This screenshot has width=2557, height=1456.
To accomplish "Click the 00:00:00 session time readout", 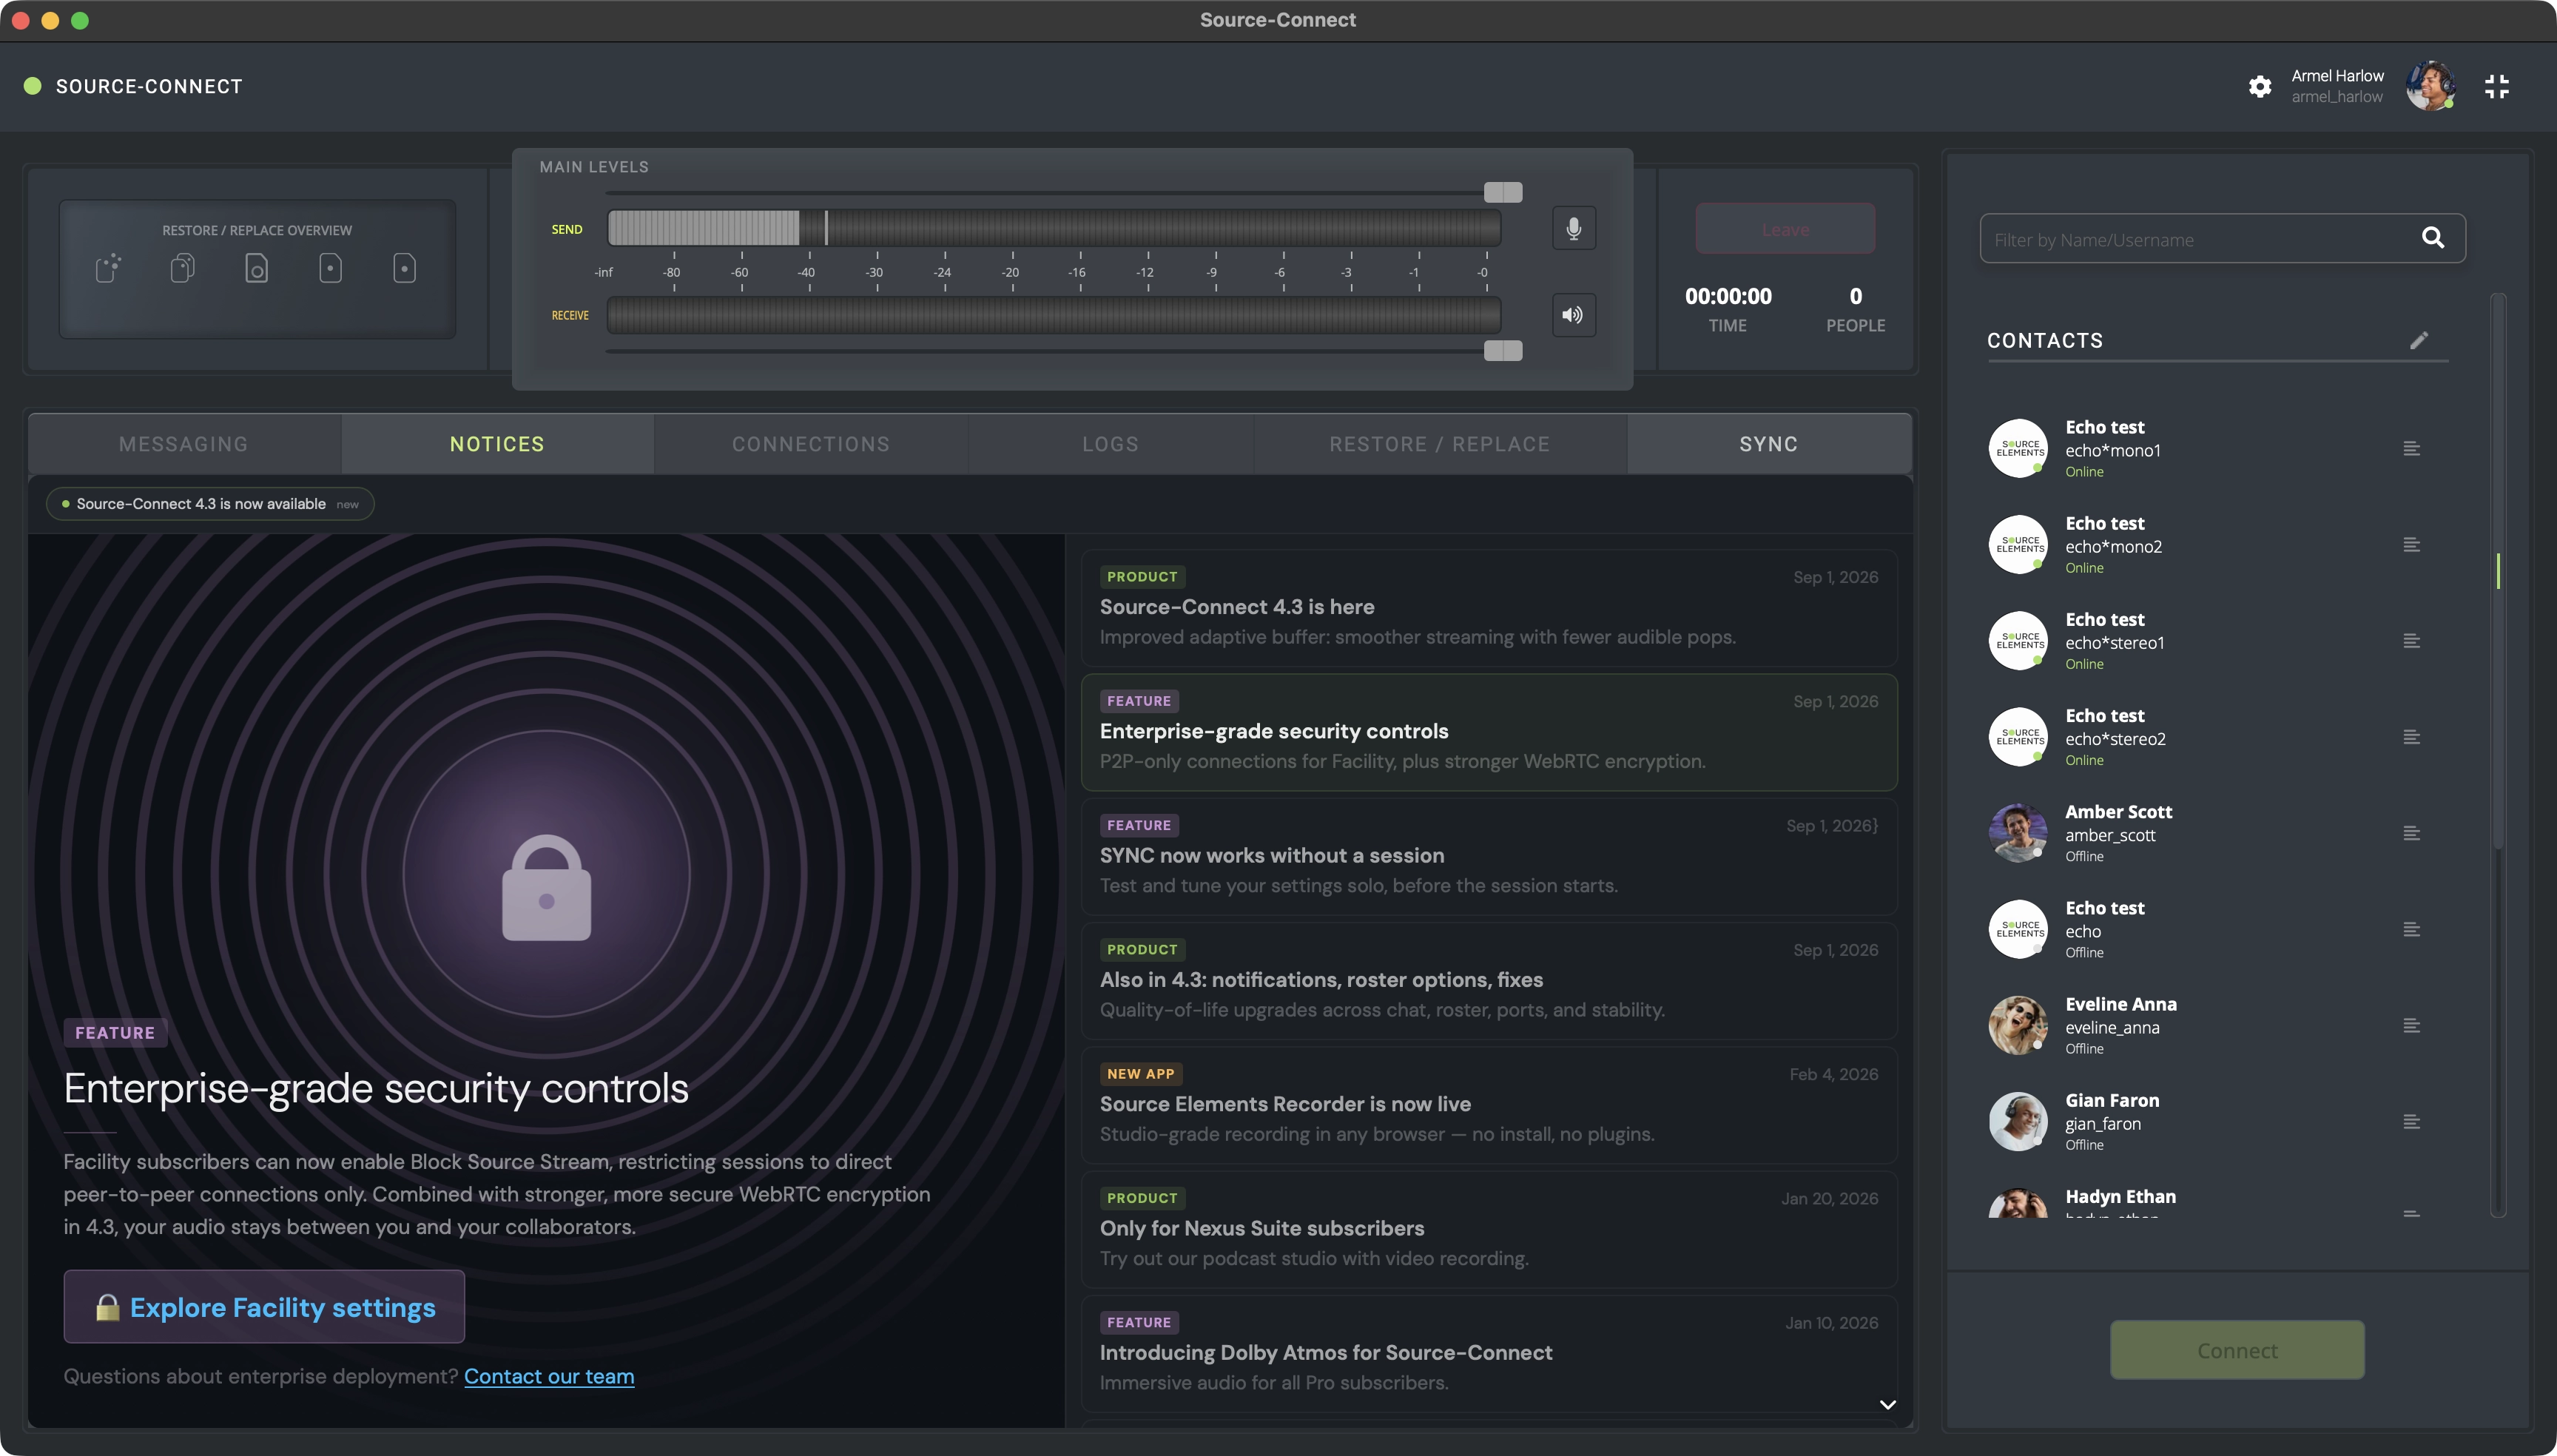I will 1728,296.
